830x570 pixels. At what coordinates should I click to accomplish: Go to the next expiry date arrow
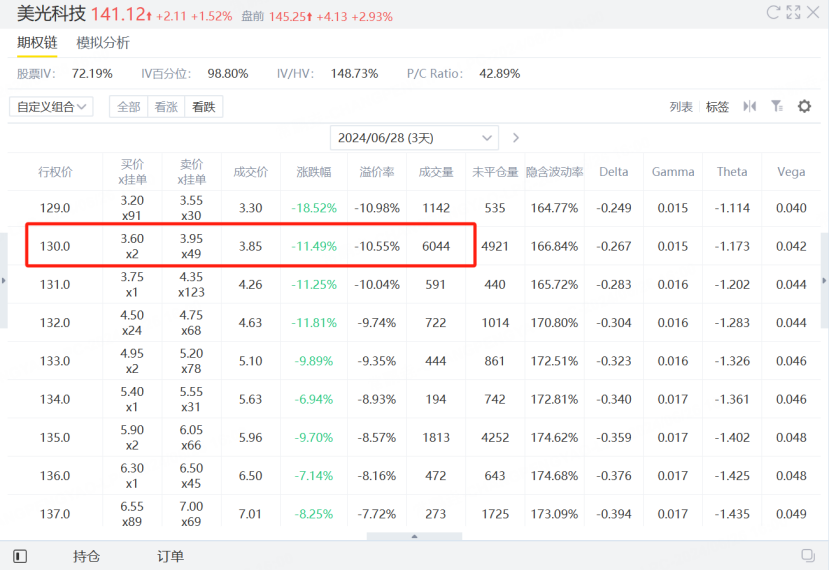pyautogui.click(x=516, y=138)
